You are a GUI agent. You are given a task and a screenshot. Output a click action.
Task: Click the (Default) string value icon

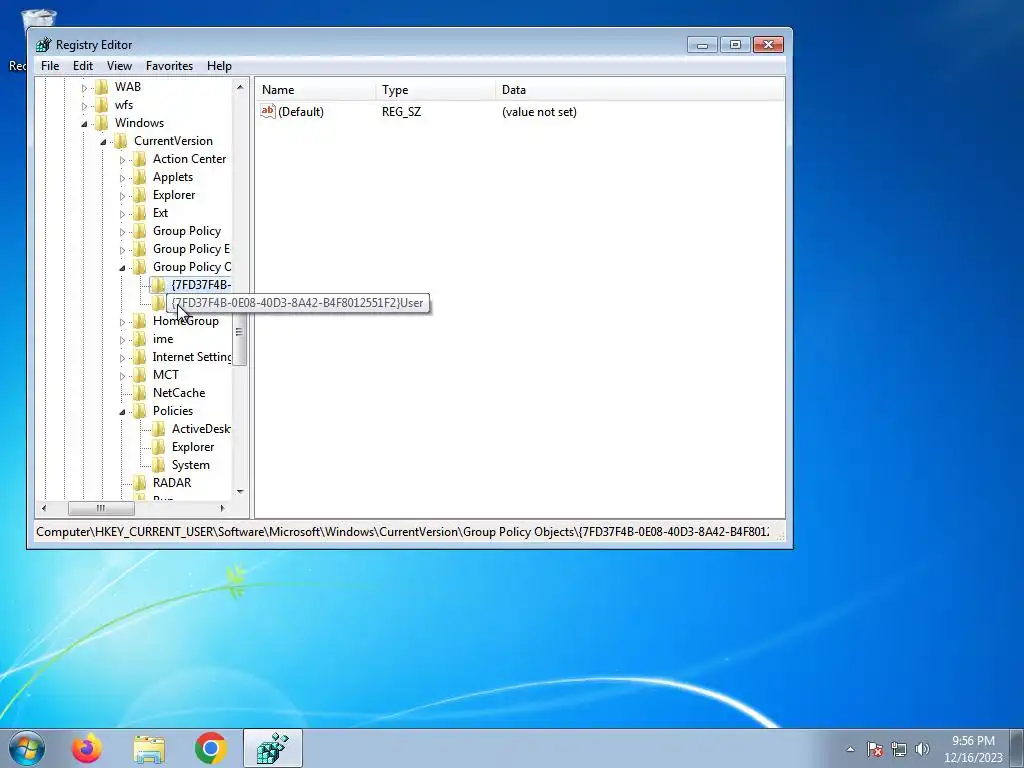click(268, 112)
